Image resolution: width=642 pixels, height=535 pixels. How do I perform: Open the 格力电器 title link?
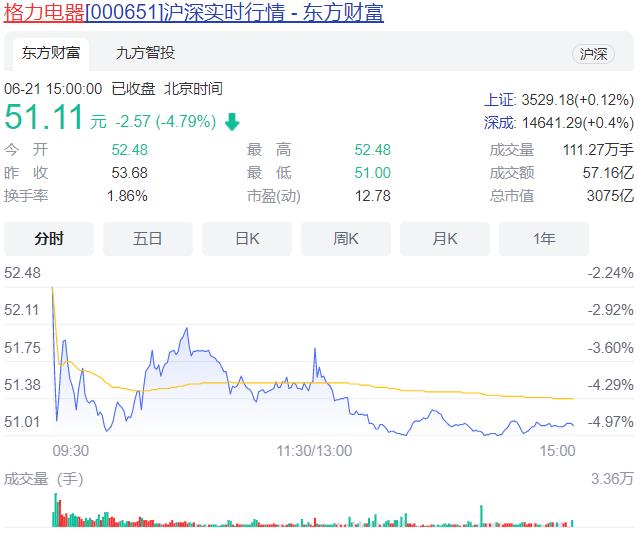pos(194,11)
